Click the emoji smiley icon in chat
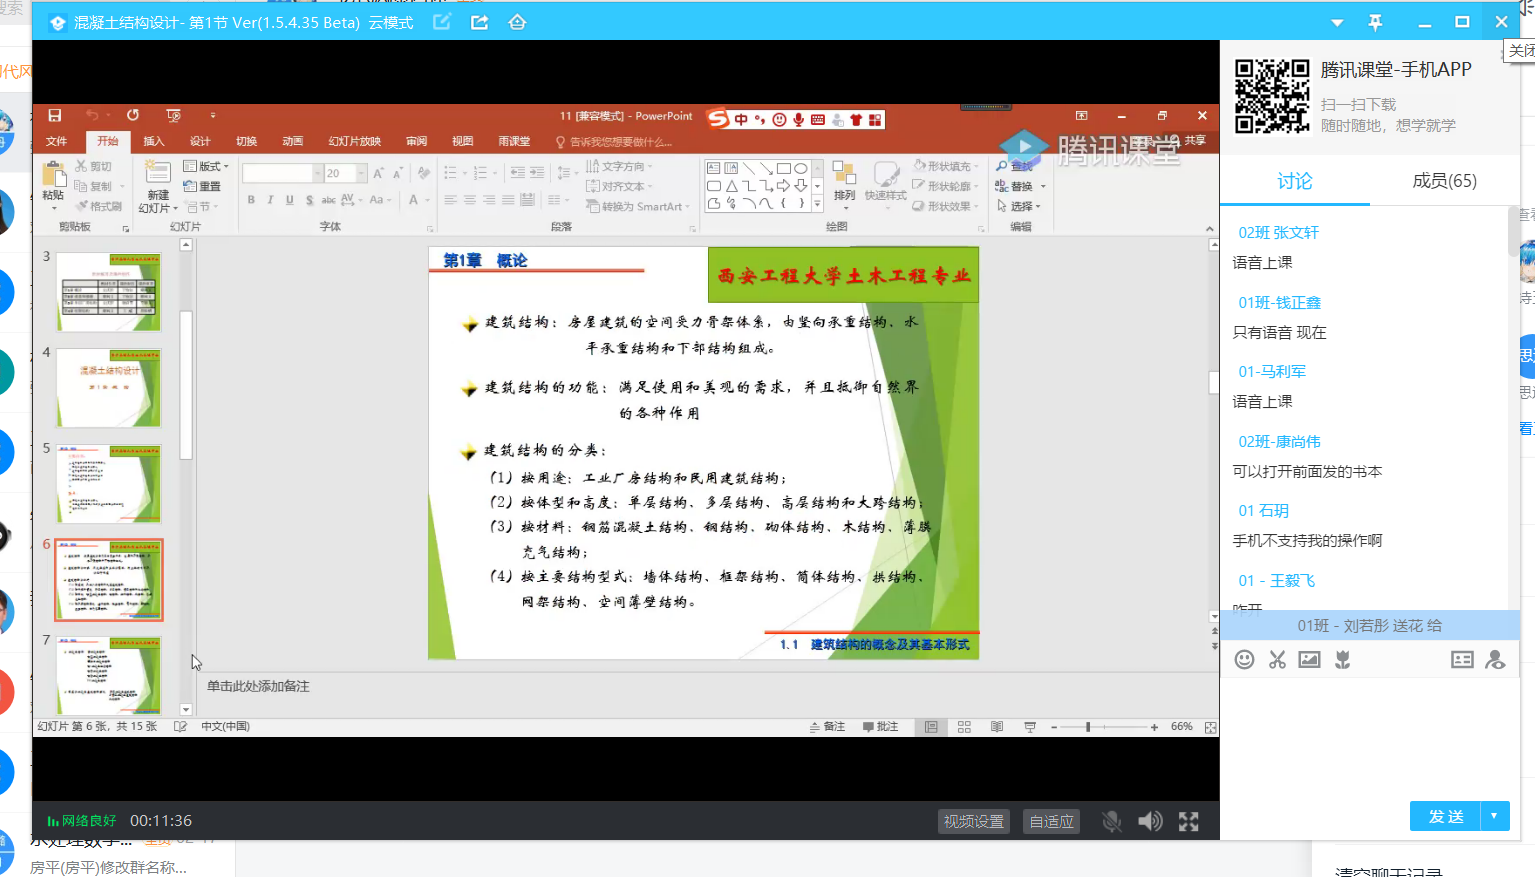 click(1244, 660)
